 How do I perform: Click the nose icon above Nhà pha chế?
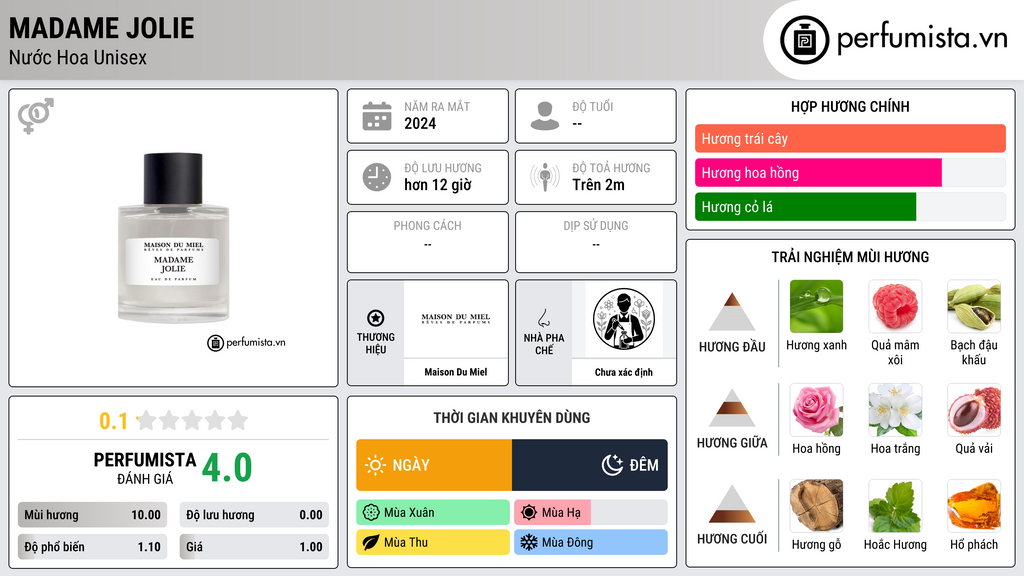pos(543,318)
